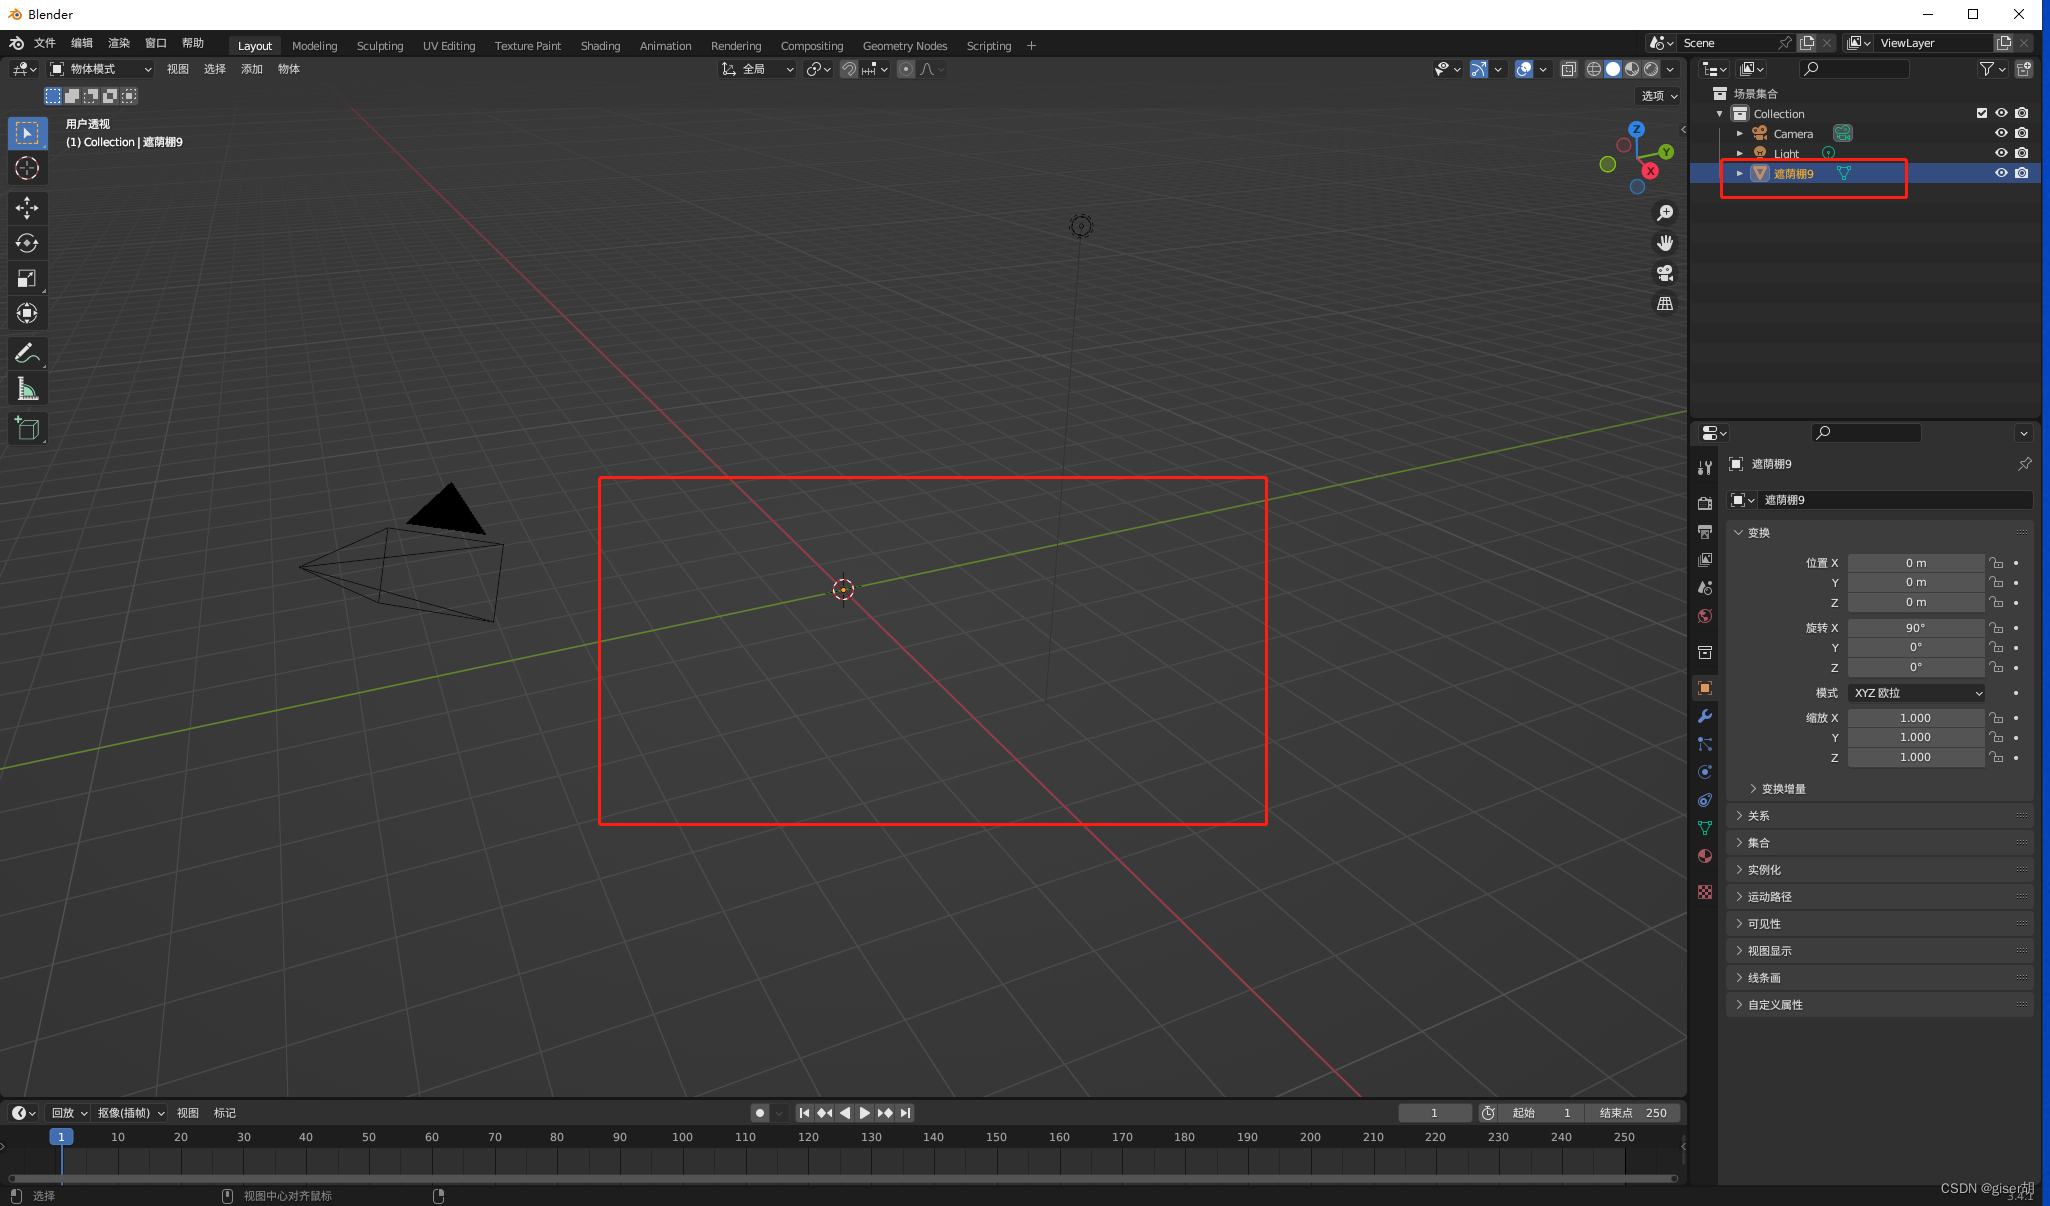Toggle Light object visibility in outliner
Screen dimensions: 2050x1206
click(2003, 152)
